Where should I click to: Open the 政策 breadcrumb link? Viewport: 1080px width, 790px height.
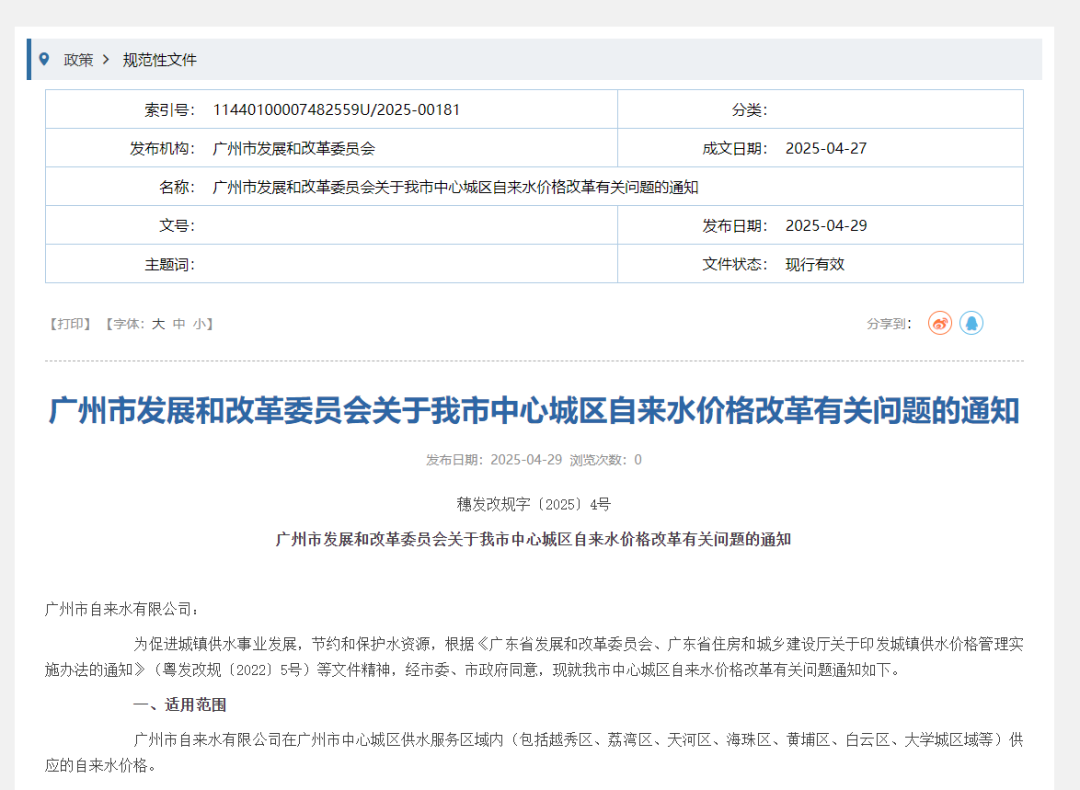(79, 60)
